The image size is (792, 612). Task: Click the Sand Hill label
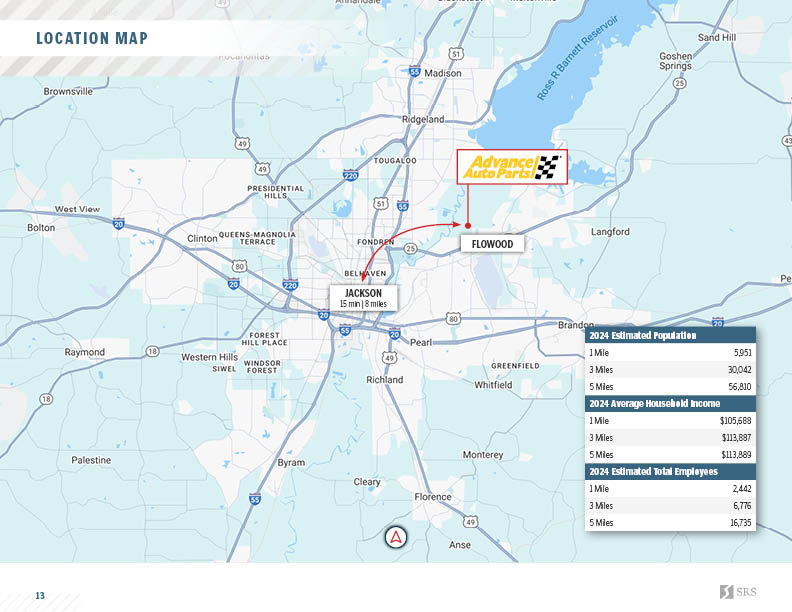point(717,37)
